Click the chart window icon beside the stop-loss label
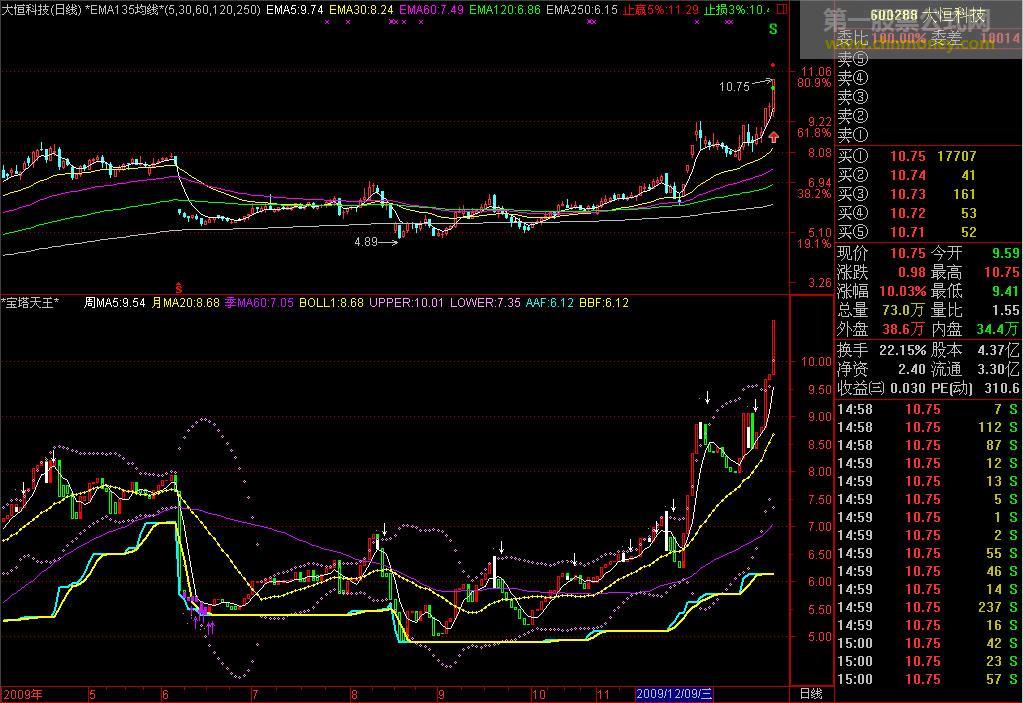Image resolution: width=1023 pixels, height=703 pixels. tap(782, 9)
